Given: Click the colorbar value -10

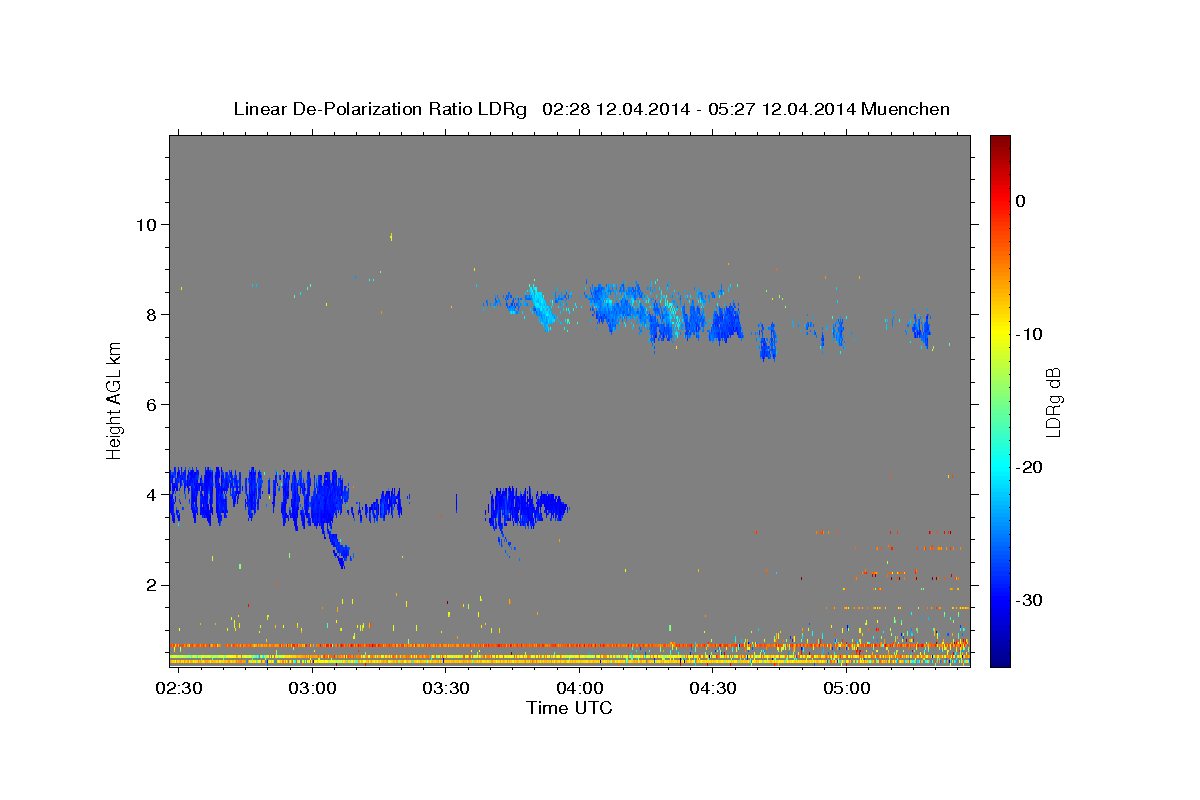Looking at the screenshot, I should point(1030,334).
